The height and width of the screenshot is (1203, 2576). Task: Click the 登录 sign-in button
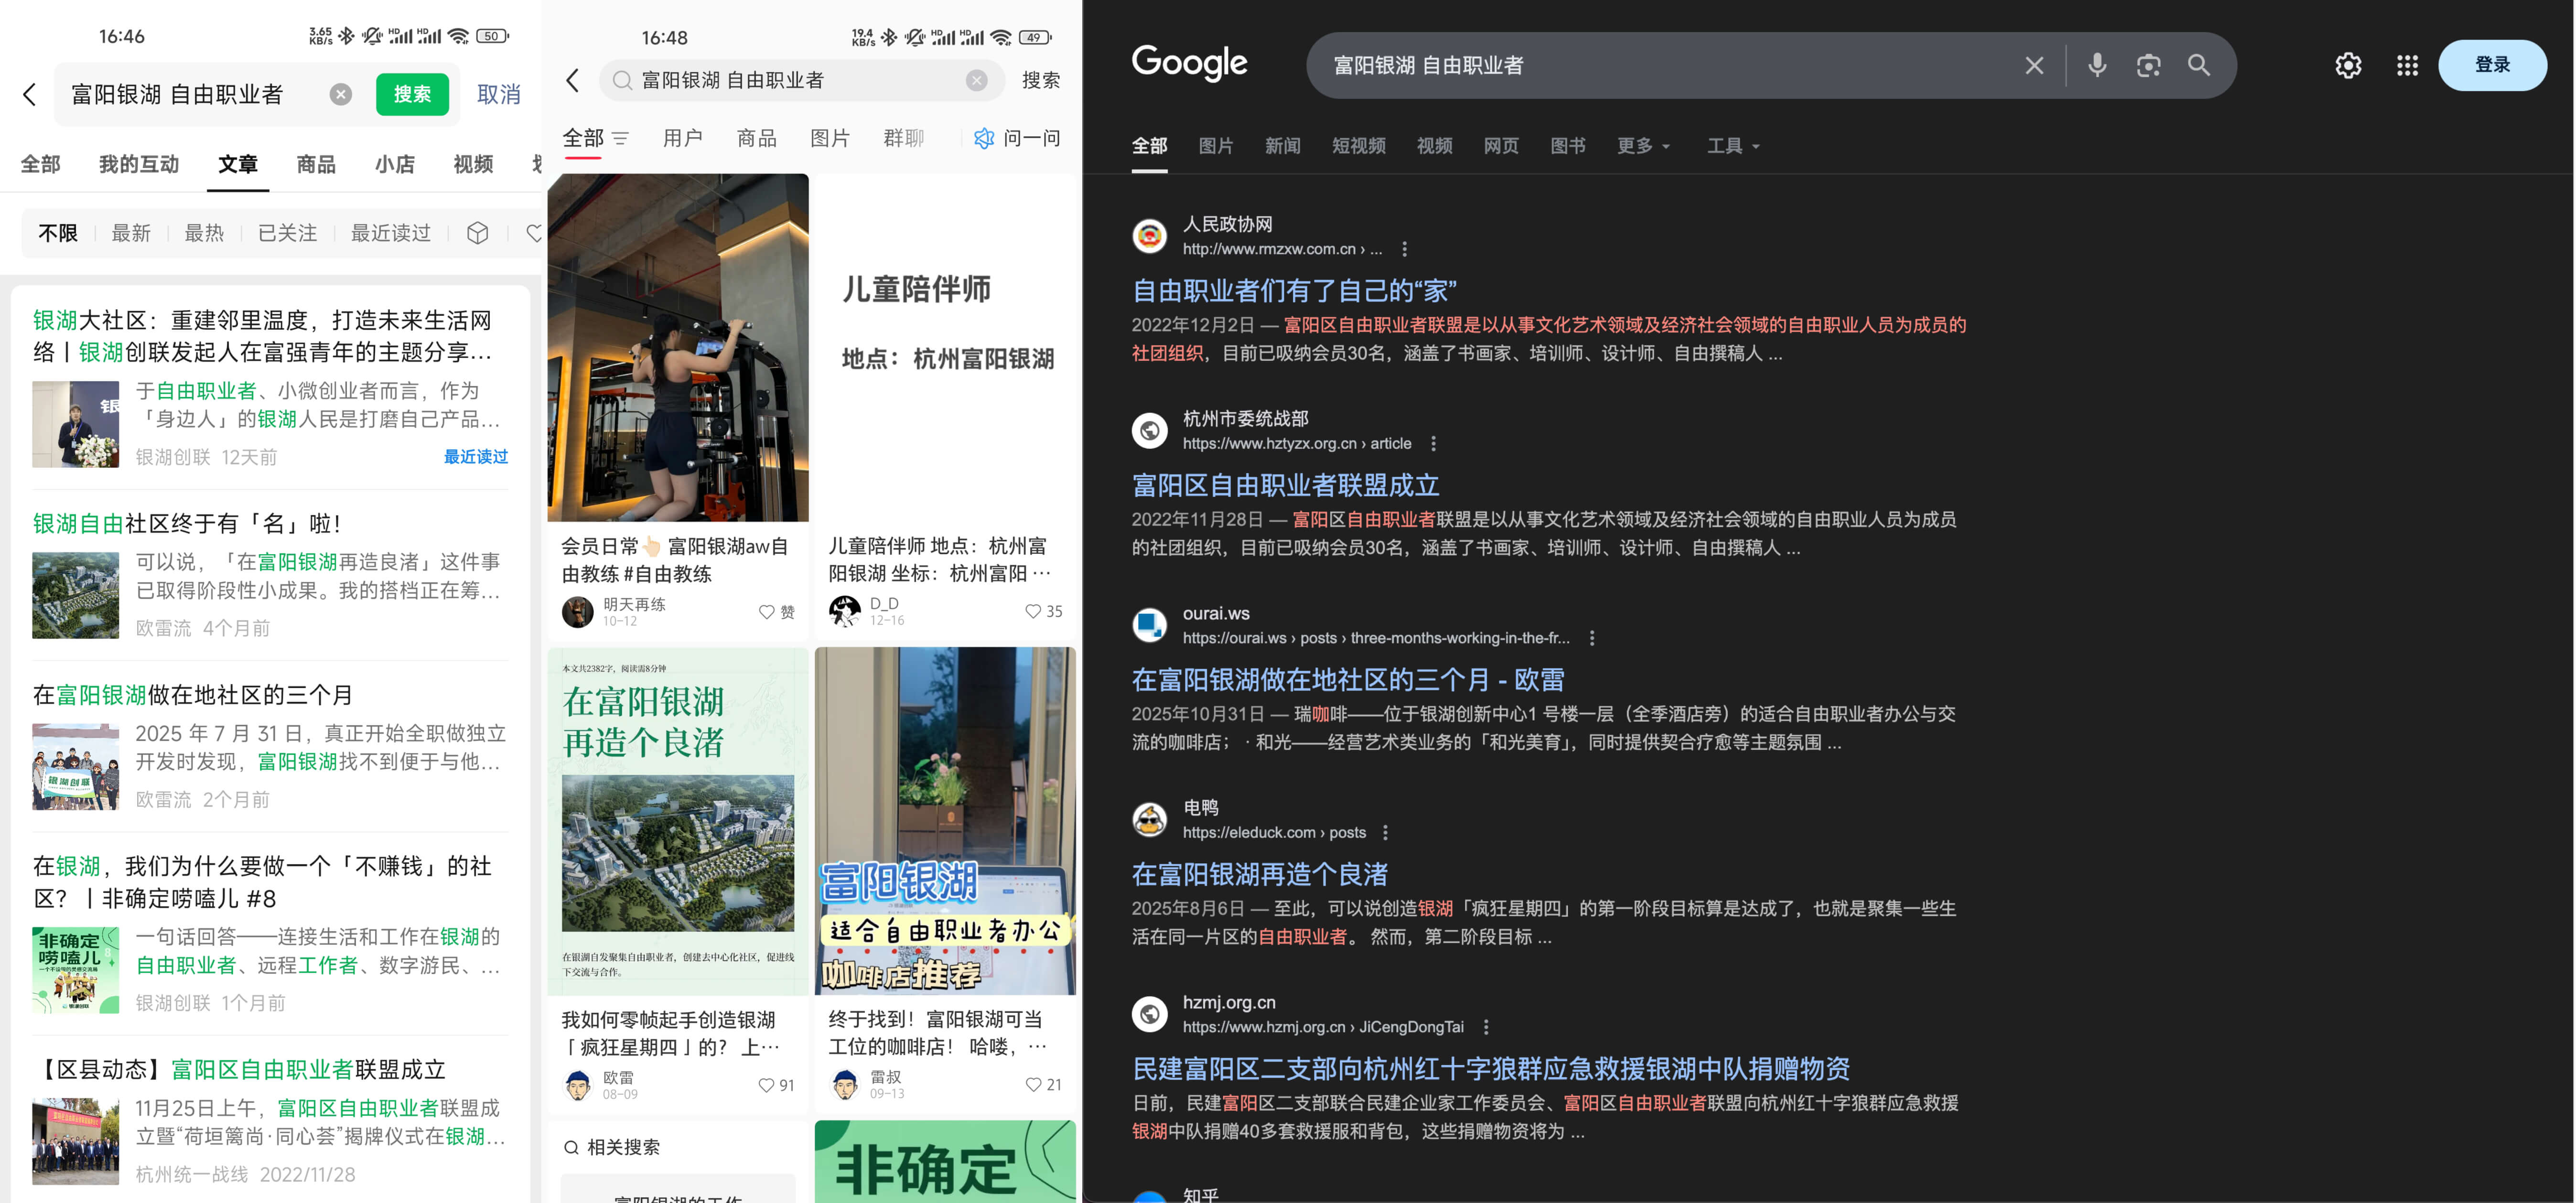click(2491, 65)
